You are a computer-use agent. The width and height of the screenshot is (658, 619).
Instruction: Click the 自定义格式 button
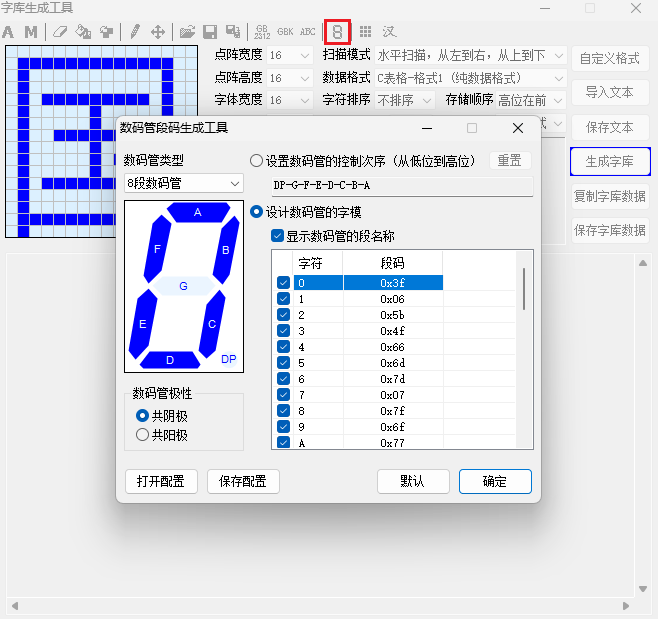610,58
